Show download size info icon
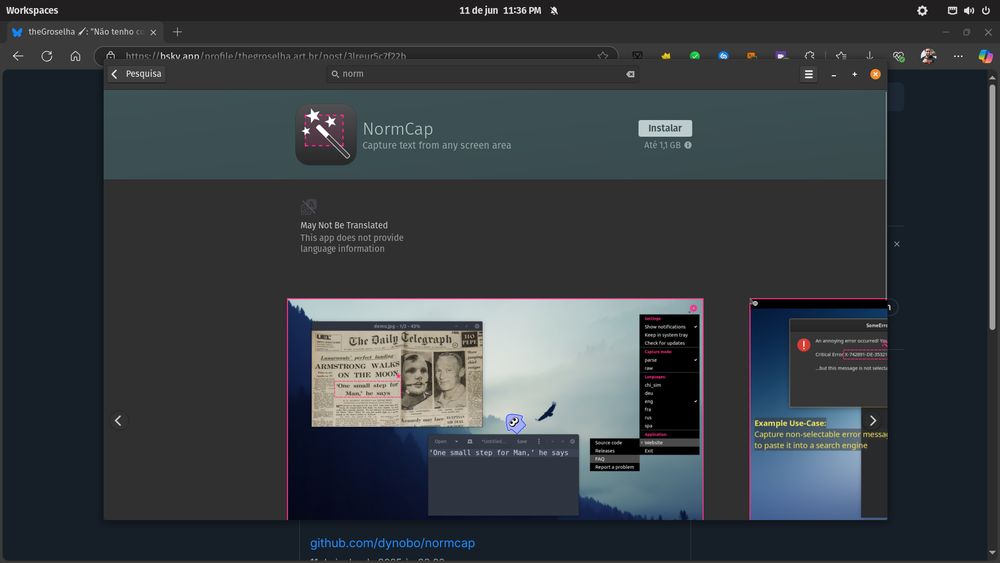 pyautogui.click(x=688, y=145)
